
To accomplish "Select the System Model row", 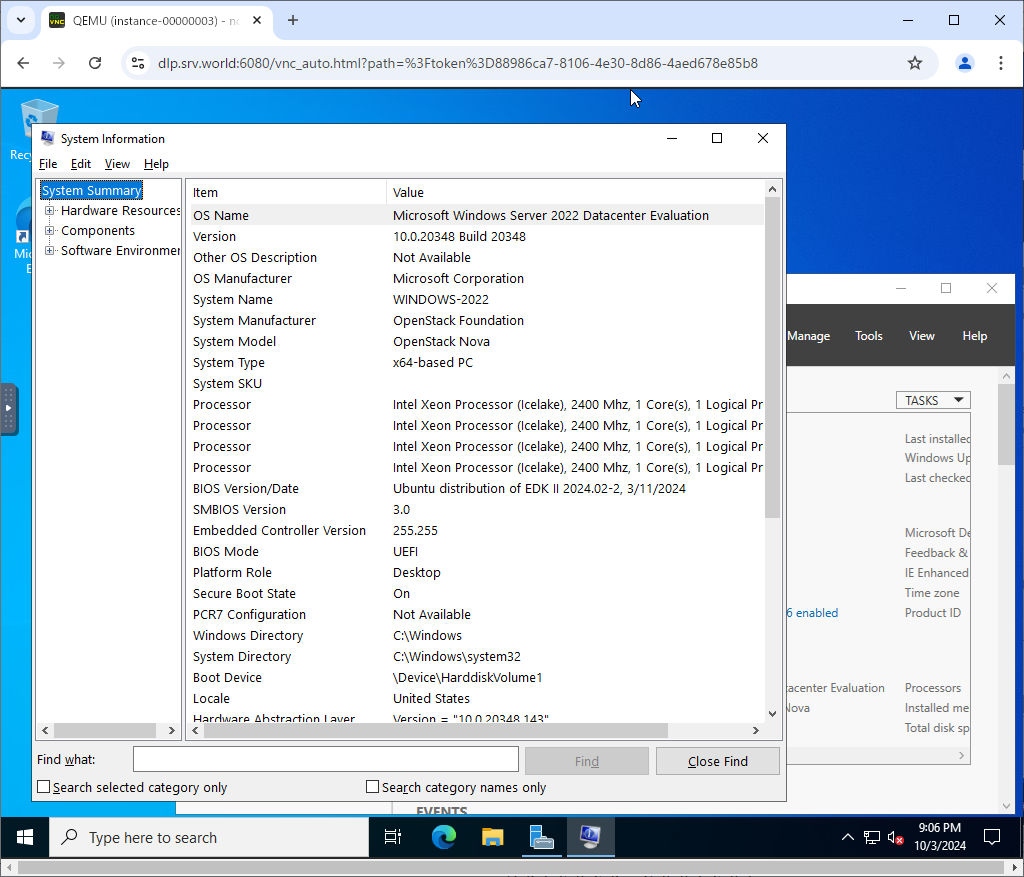I will [x=477, y=342].
